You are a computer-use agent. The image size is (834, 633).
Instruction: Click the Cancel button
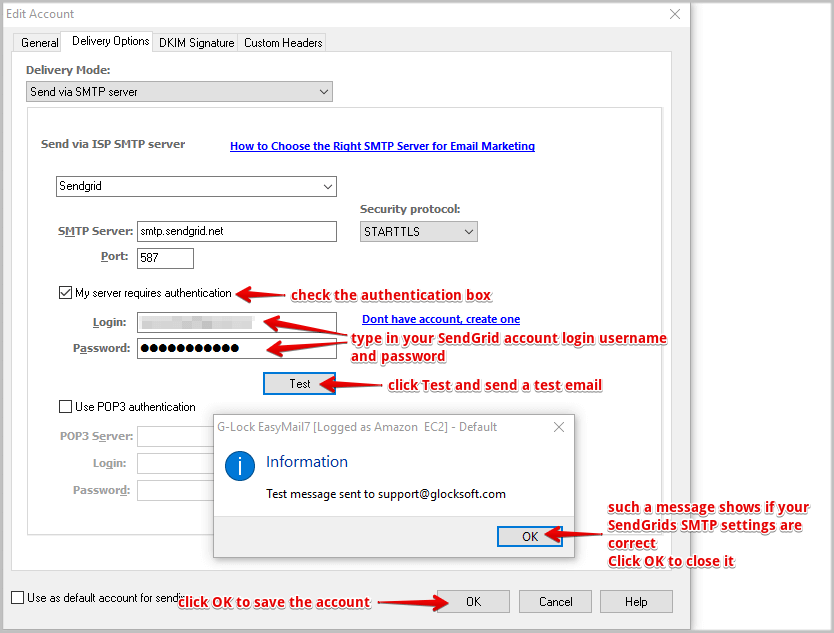coord(555,601)
